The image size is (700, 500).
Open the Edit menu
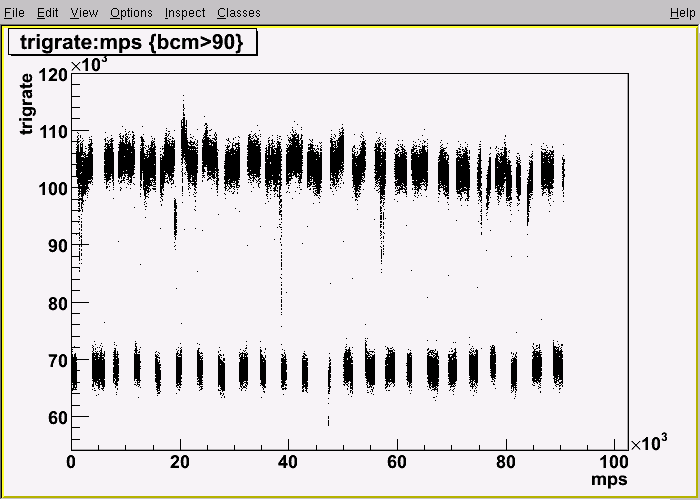47,13
